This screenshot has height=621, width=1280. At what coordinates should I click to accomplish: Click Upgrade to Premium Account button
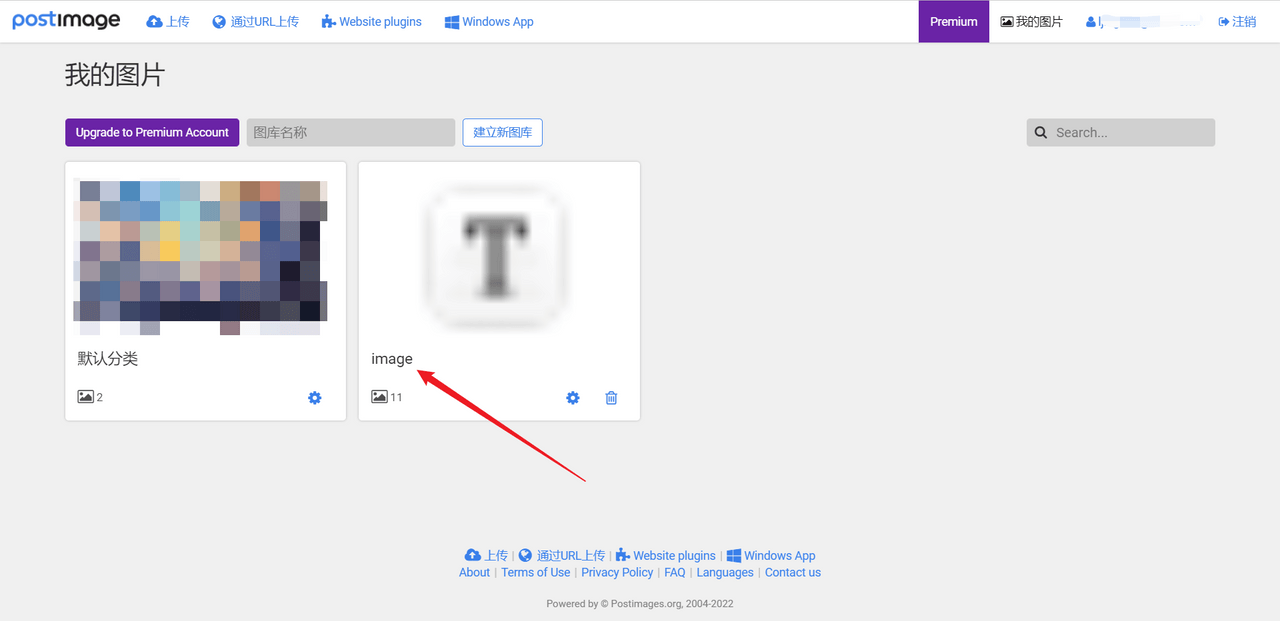point(152,132)
